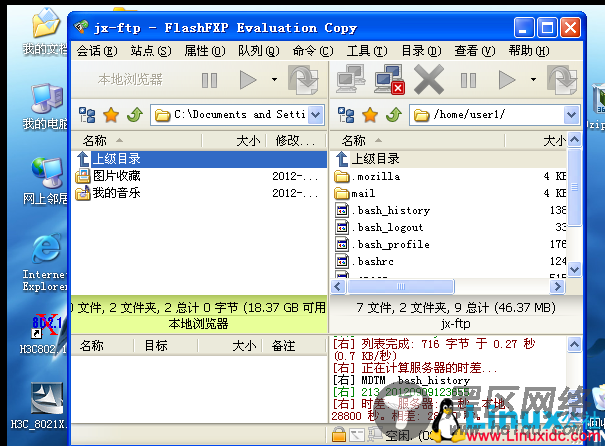Click the remote list scroll right arrow
Image resolution: width=605 pixels, height=446 pixels.
click(558, 287)
